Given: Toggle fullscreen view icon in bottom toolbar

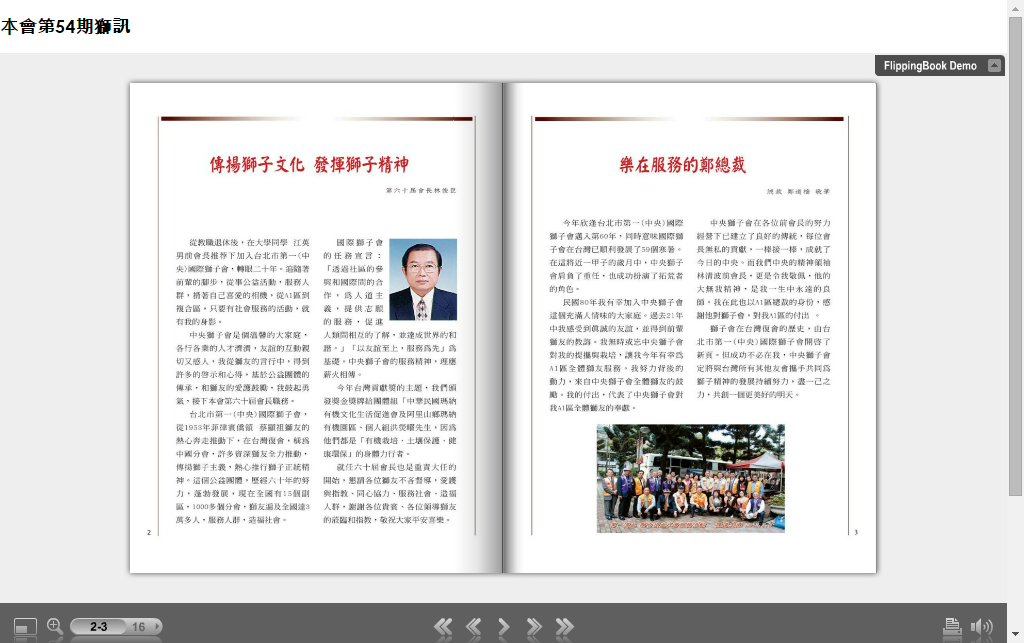Looking at the screenshot, I should tap(25, 627).
